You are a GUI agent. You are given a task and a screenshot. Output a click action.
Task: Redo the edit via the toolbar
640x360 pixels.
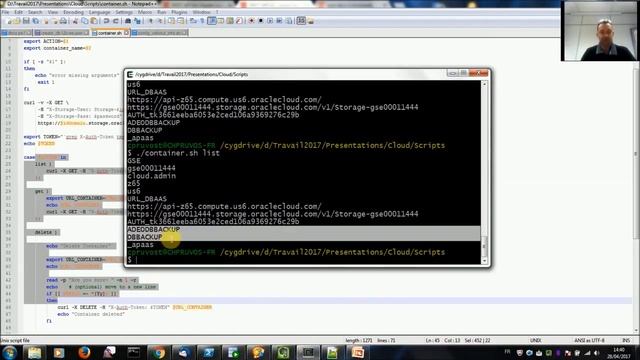116,21
